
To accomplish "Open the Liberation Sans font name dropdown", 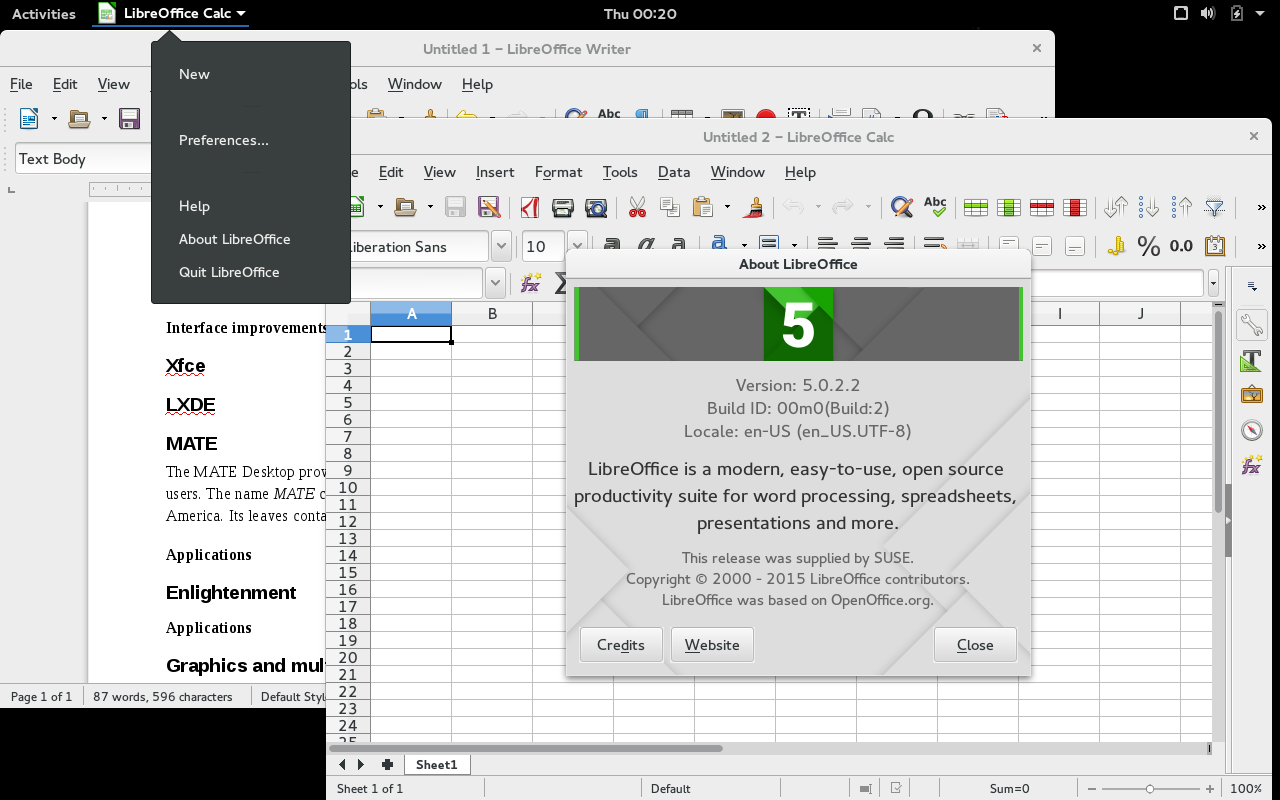I will [501, 247].
